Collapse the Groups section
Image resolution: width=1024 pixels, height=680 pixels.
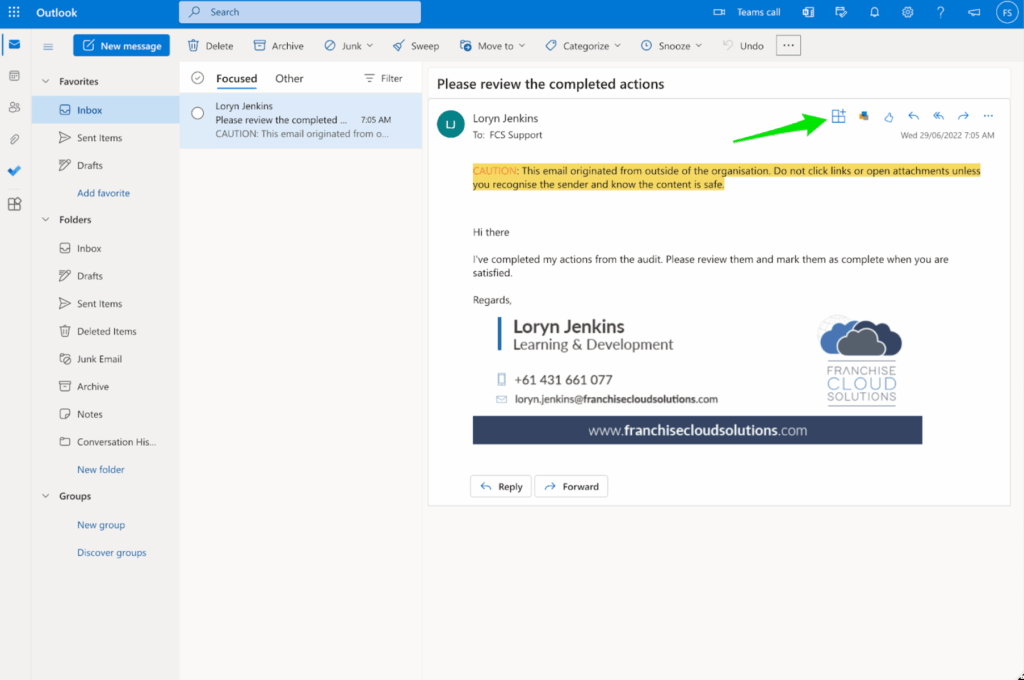(46, 496)
